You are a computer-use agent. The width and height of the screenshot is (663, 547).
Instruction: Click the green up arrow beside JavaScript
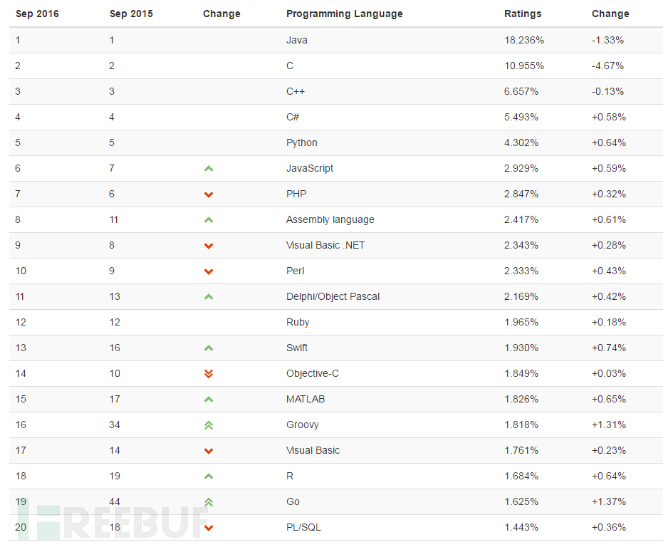pyautogui.click(x=208, y=169)
